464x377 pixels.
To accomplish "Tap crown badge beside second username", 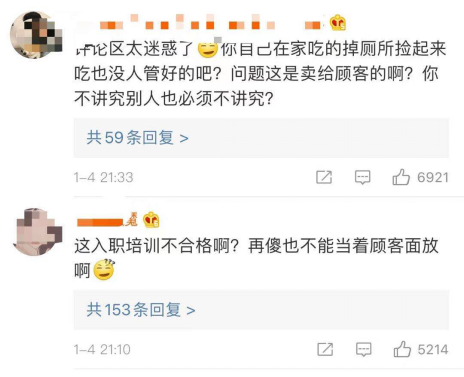I will [x=151, y=220].
